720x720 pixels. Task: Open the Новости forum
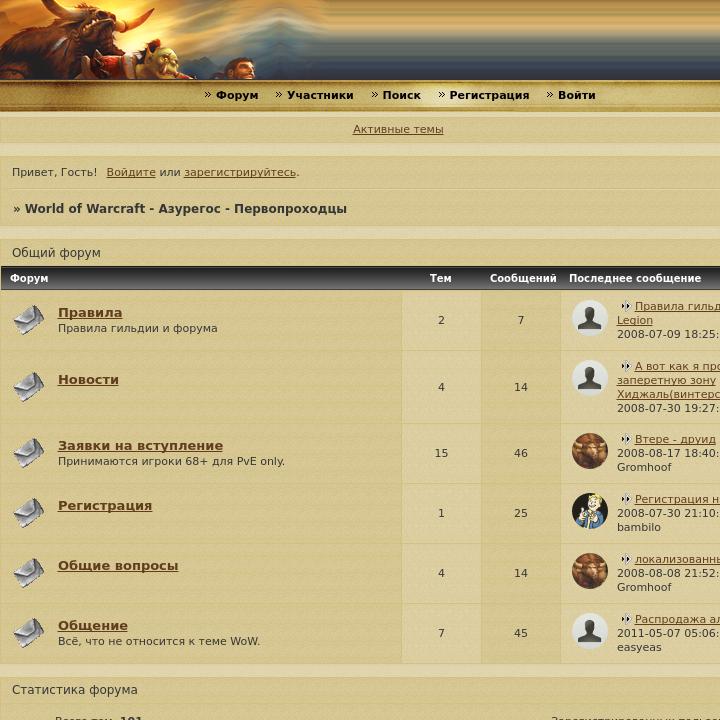[x=88, y=380]
